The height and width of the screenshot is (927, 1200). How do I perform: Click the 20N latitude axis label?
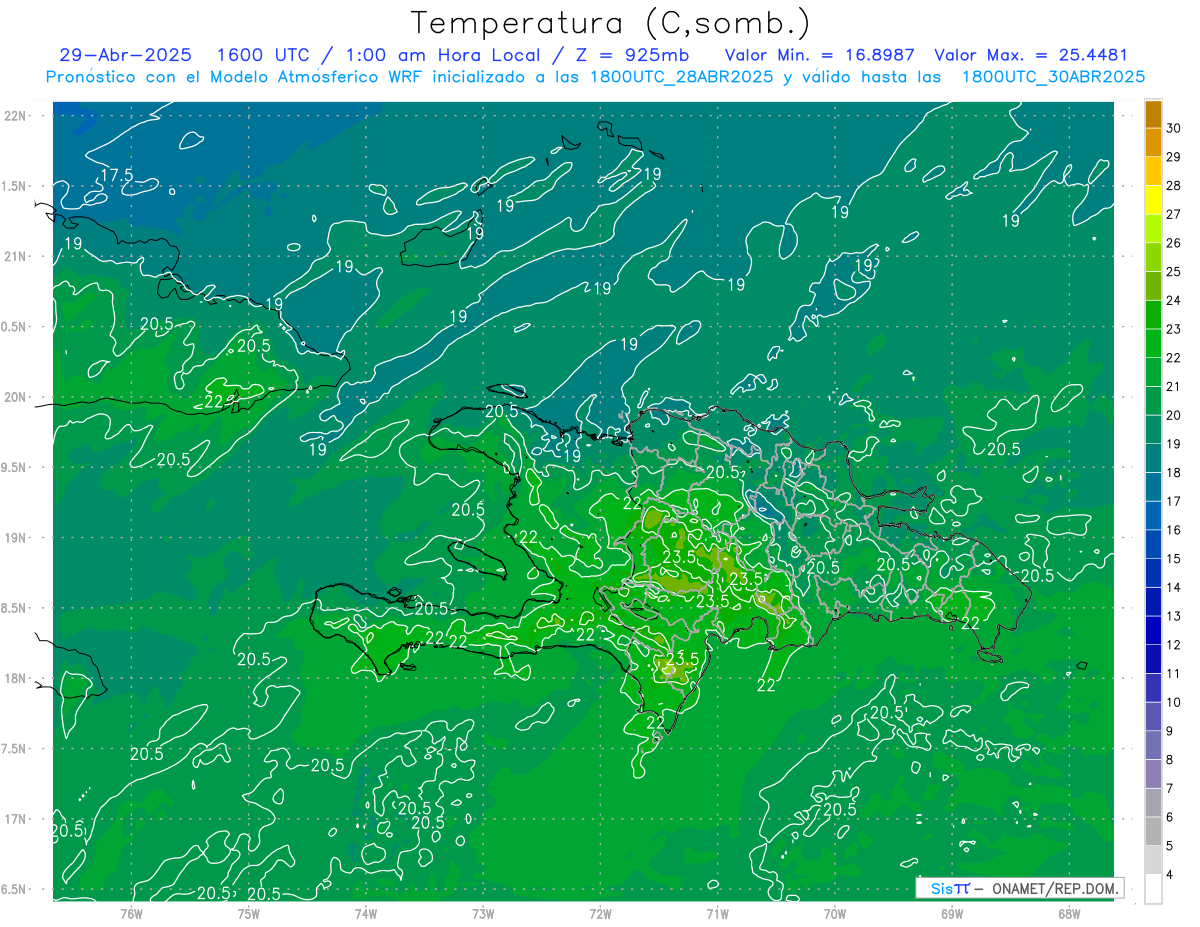15,397
